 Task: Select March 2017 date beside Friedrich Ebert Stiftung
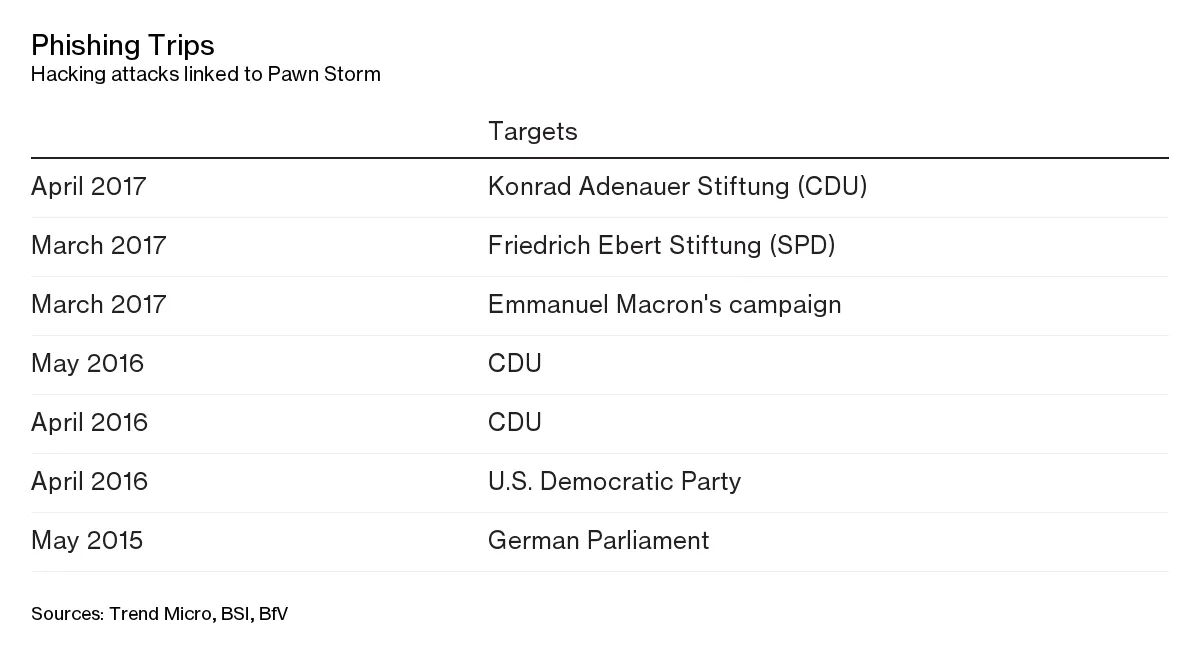pyautogui.click(x=98, y=246)
